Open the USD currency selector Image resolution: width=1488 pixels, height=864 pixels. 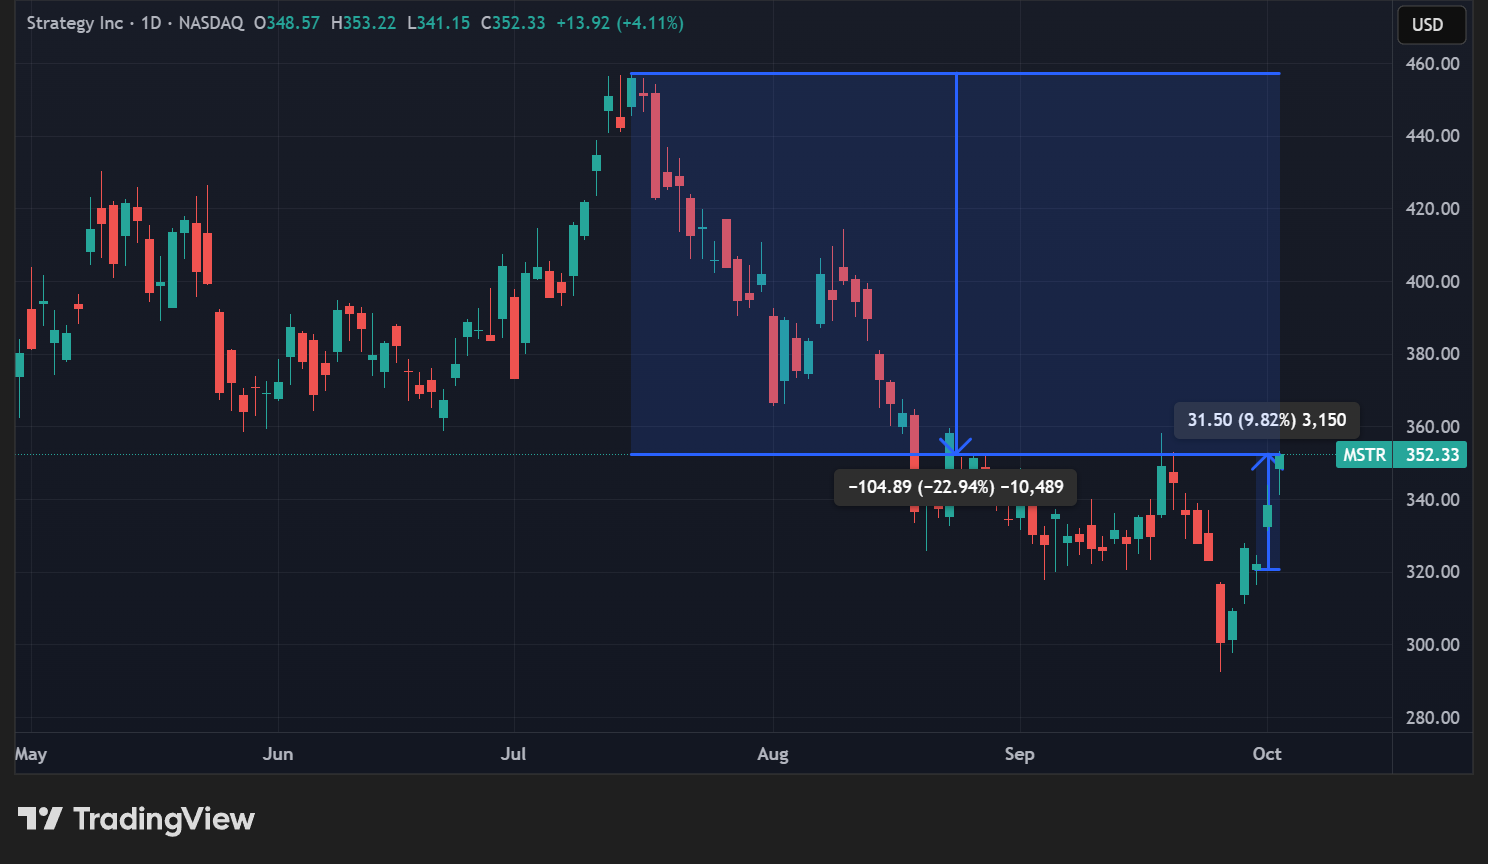[x=1431, y=25]
